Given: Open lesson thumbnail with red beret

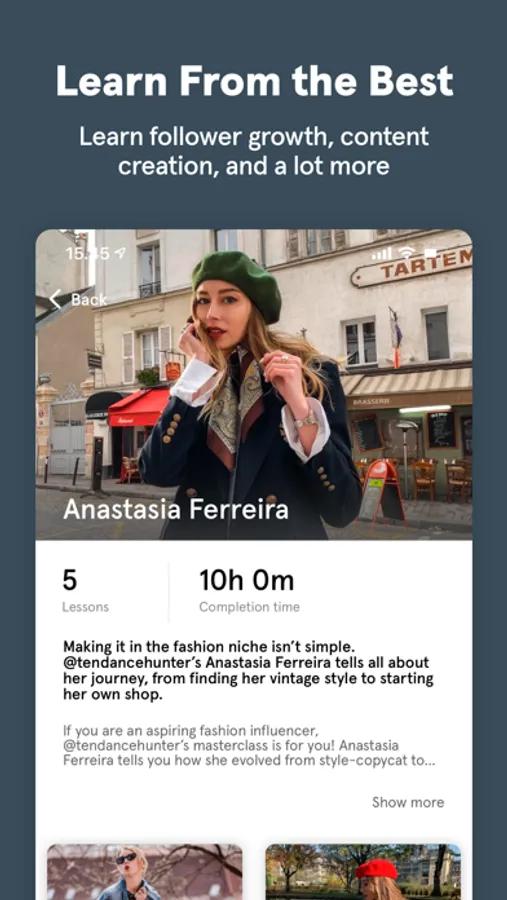Looking at the screenshot, I should point(363,871).
